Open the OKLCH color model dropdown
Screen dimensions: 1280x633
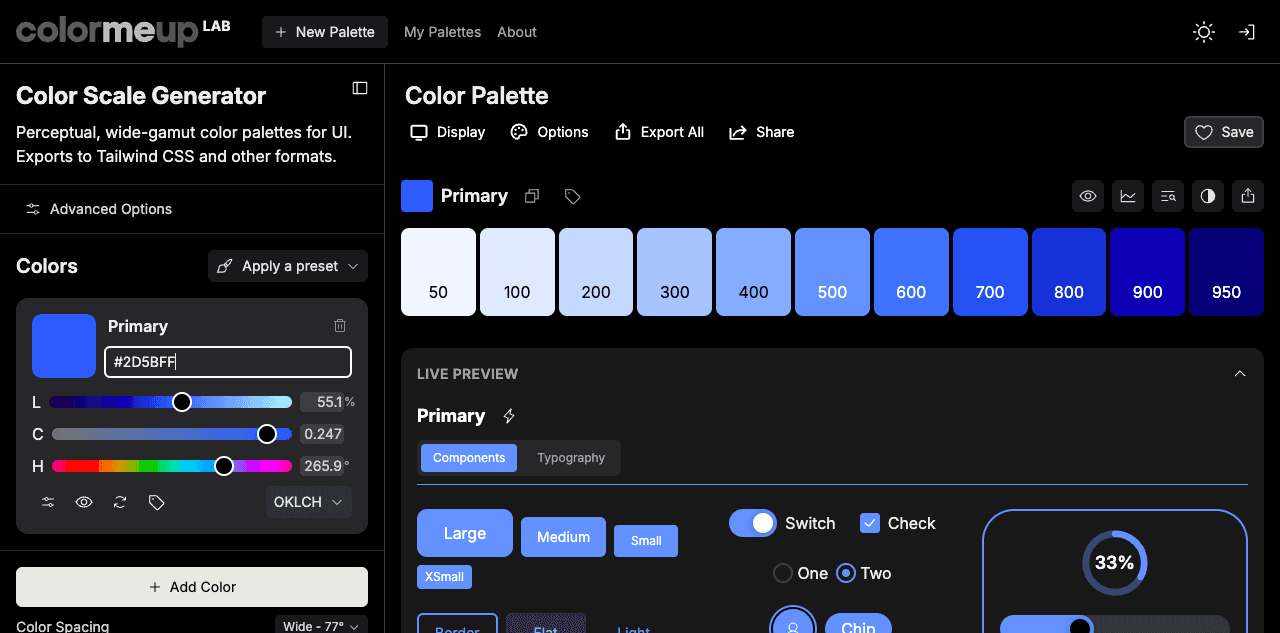point(309,502)
